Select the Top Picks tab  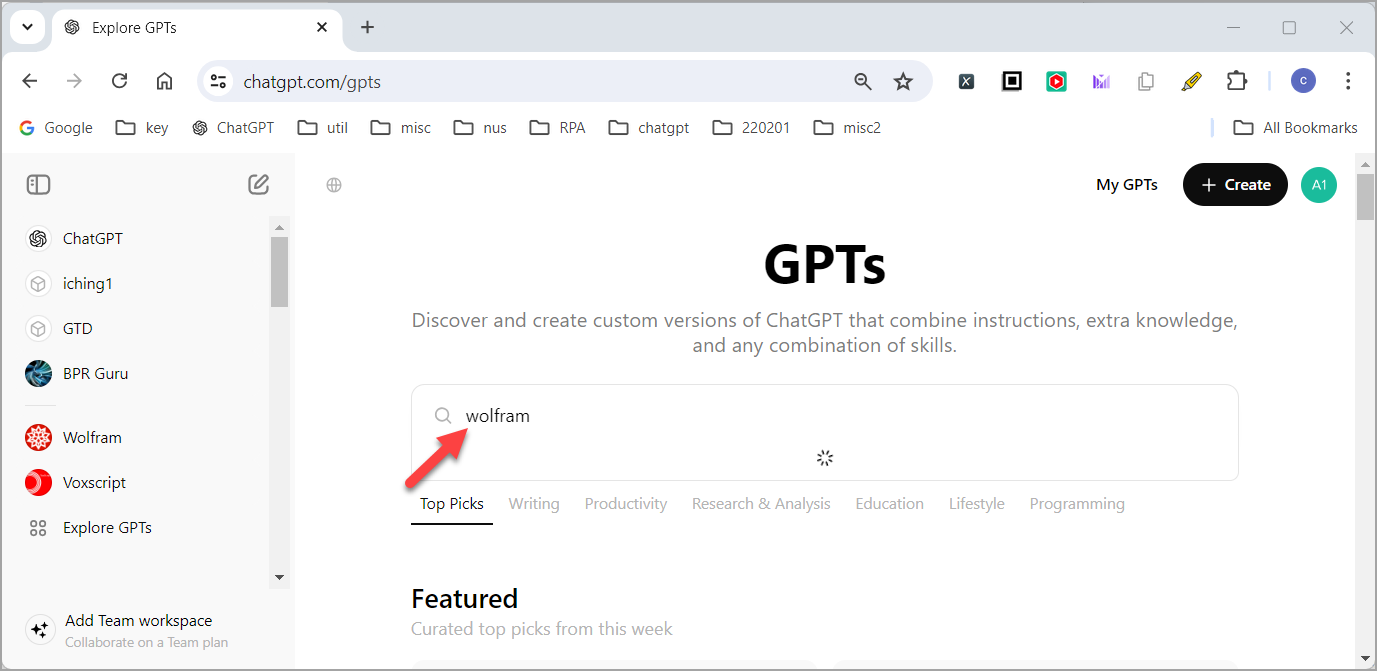452,504
